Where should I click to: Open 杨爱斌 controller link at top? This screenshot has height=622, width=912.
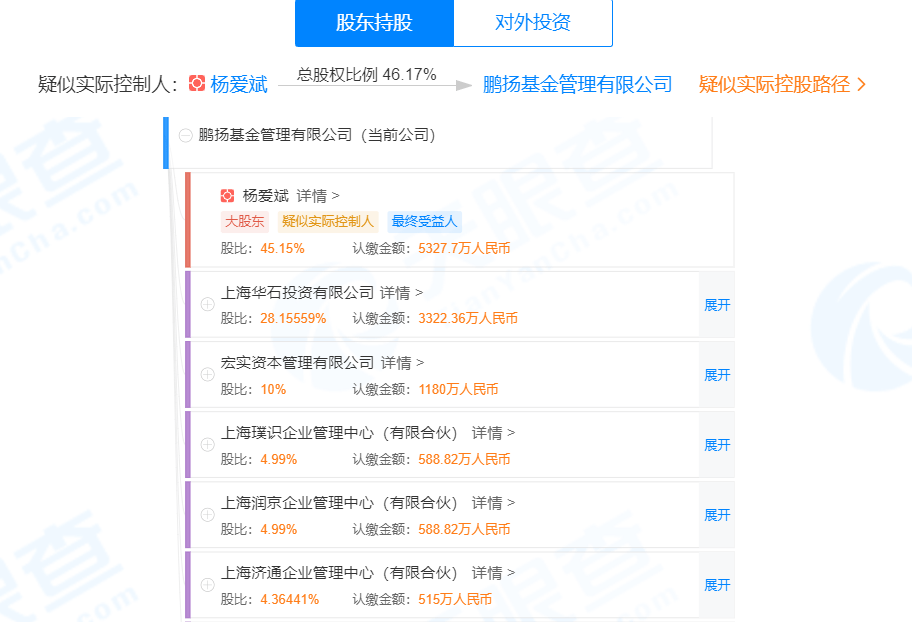[239, 84]
